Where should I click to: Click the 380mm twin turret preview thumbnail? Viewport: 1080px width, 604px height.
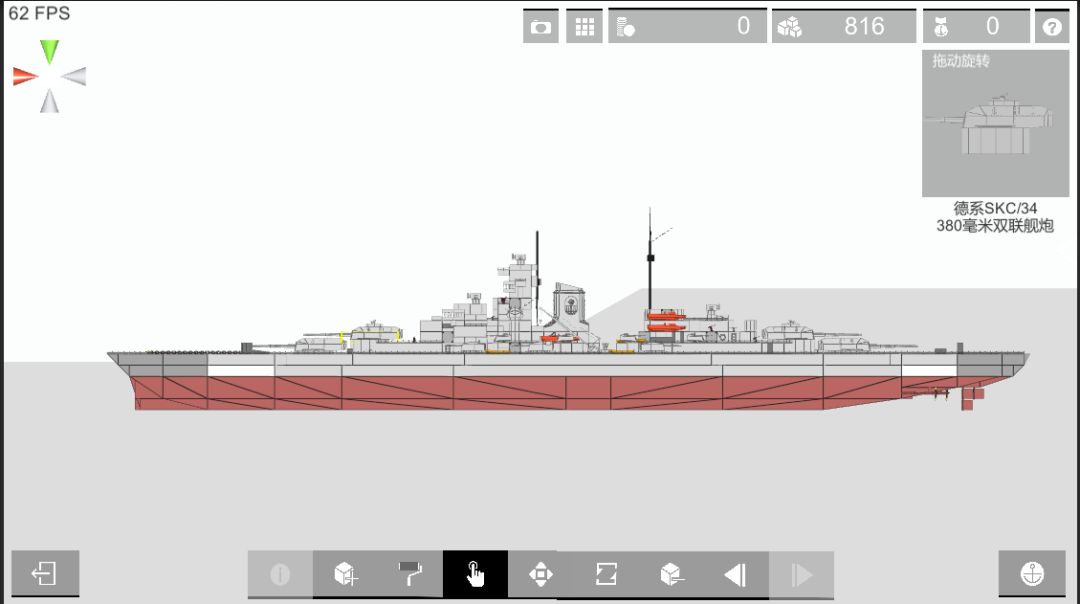click(x=995, y=123)
